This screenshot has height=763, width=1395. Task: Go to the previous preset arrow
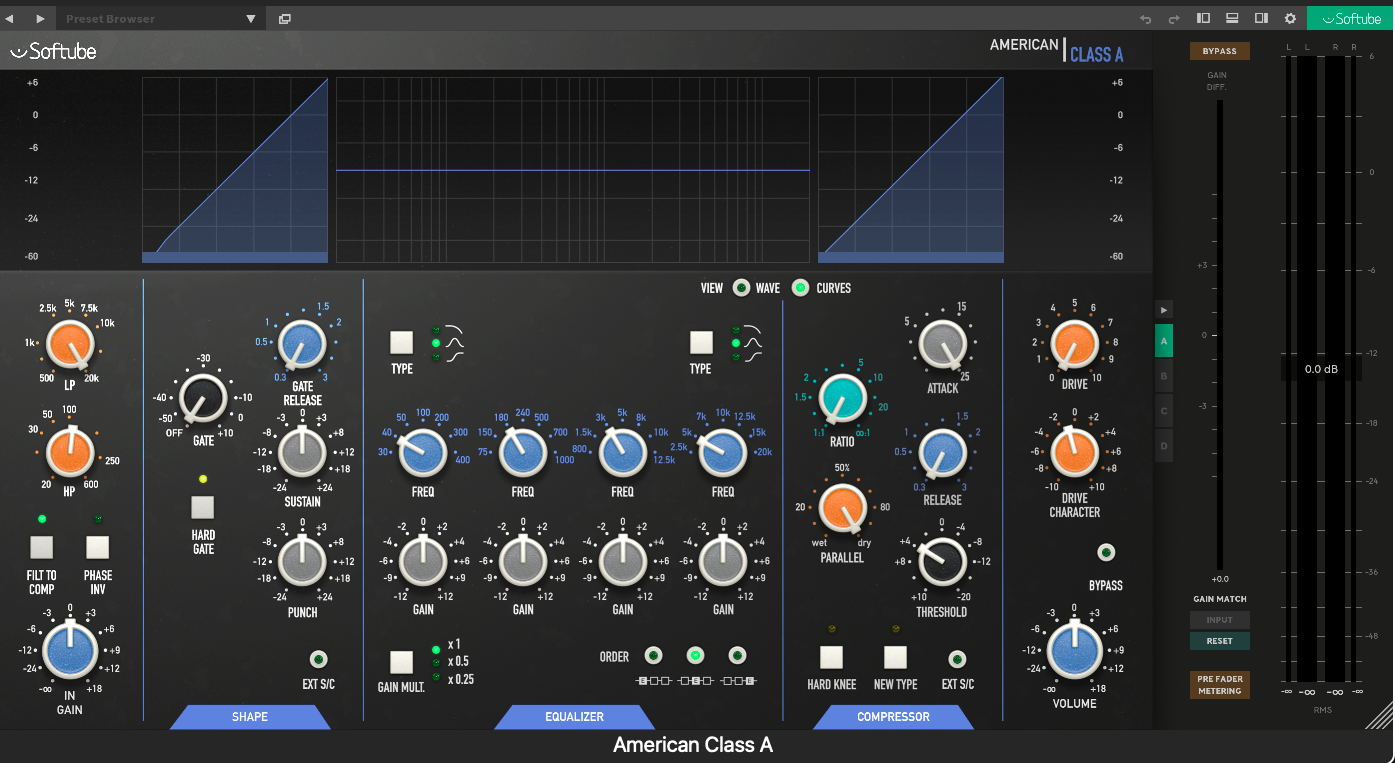tap(10, 19)
